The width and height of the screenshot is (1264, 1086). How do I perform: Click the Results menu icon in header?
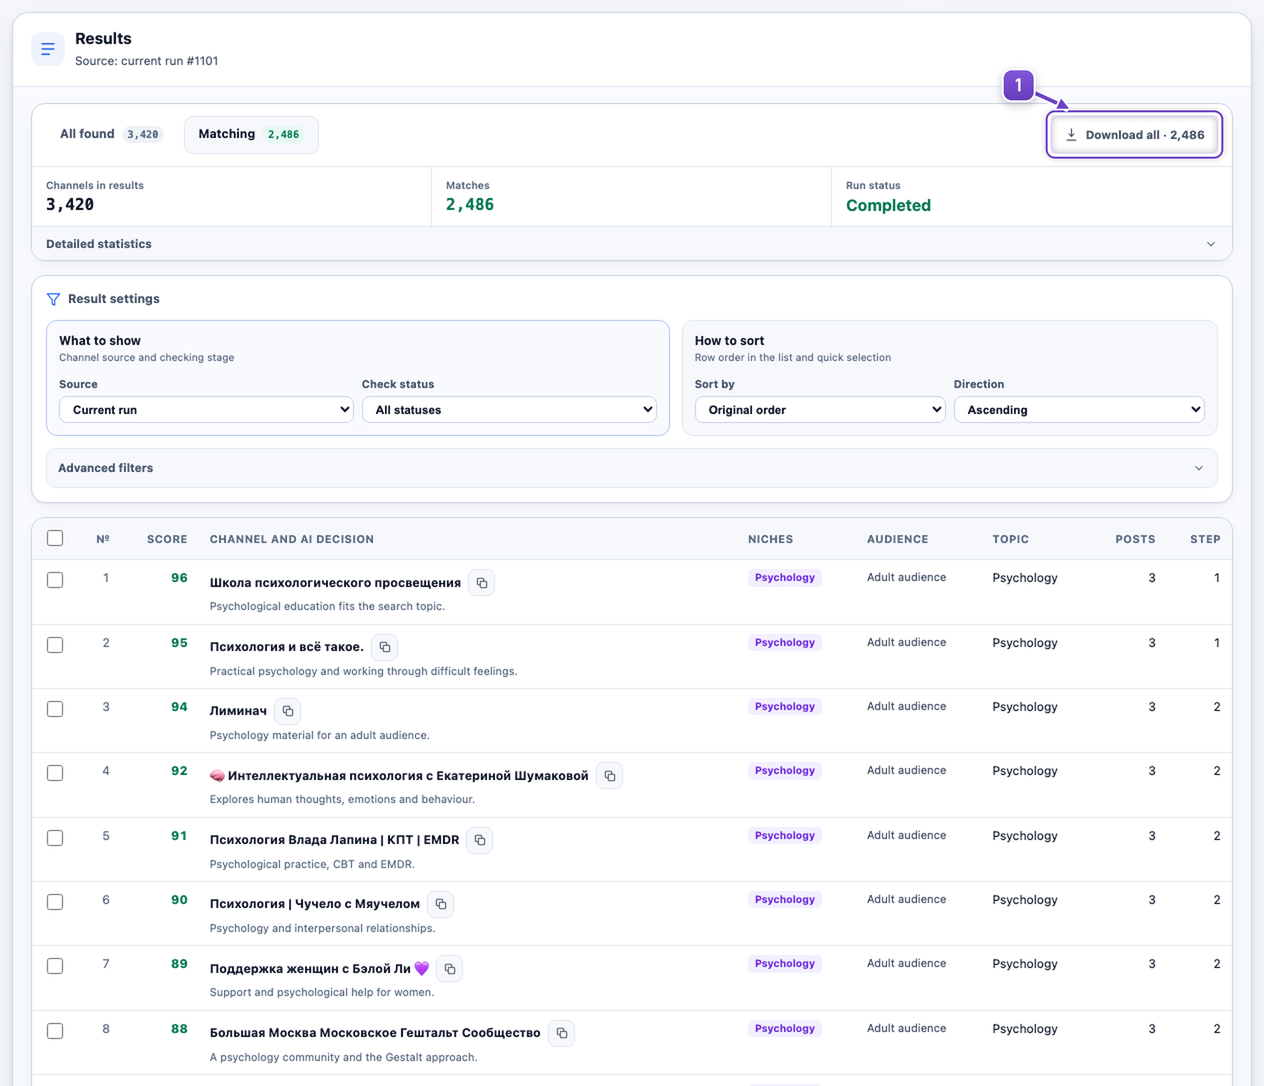(x=48, y=49)
